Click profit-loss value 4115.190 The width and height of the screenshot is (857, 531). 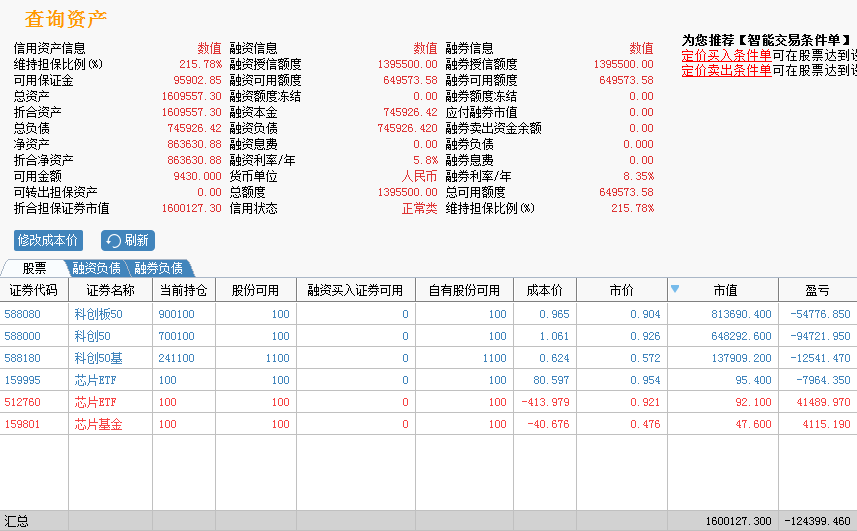tap(826, 424)
